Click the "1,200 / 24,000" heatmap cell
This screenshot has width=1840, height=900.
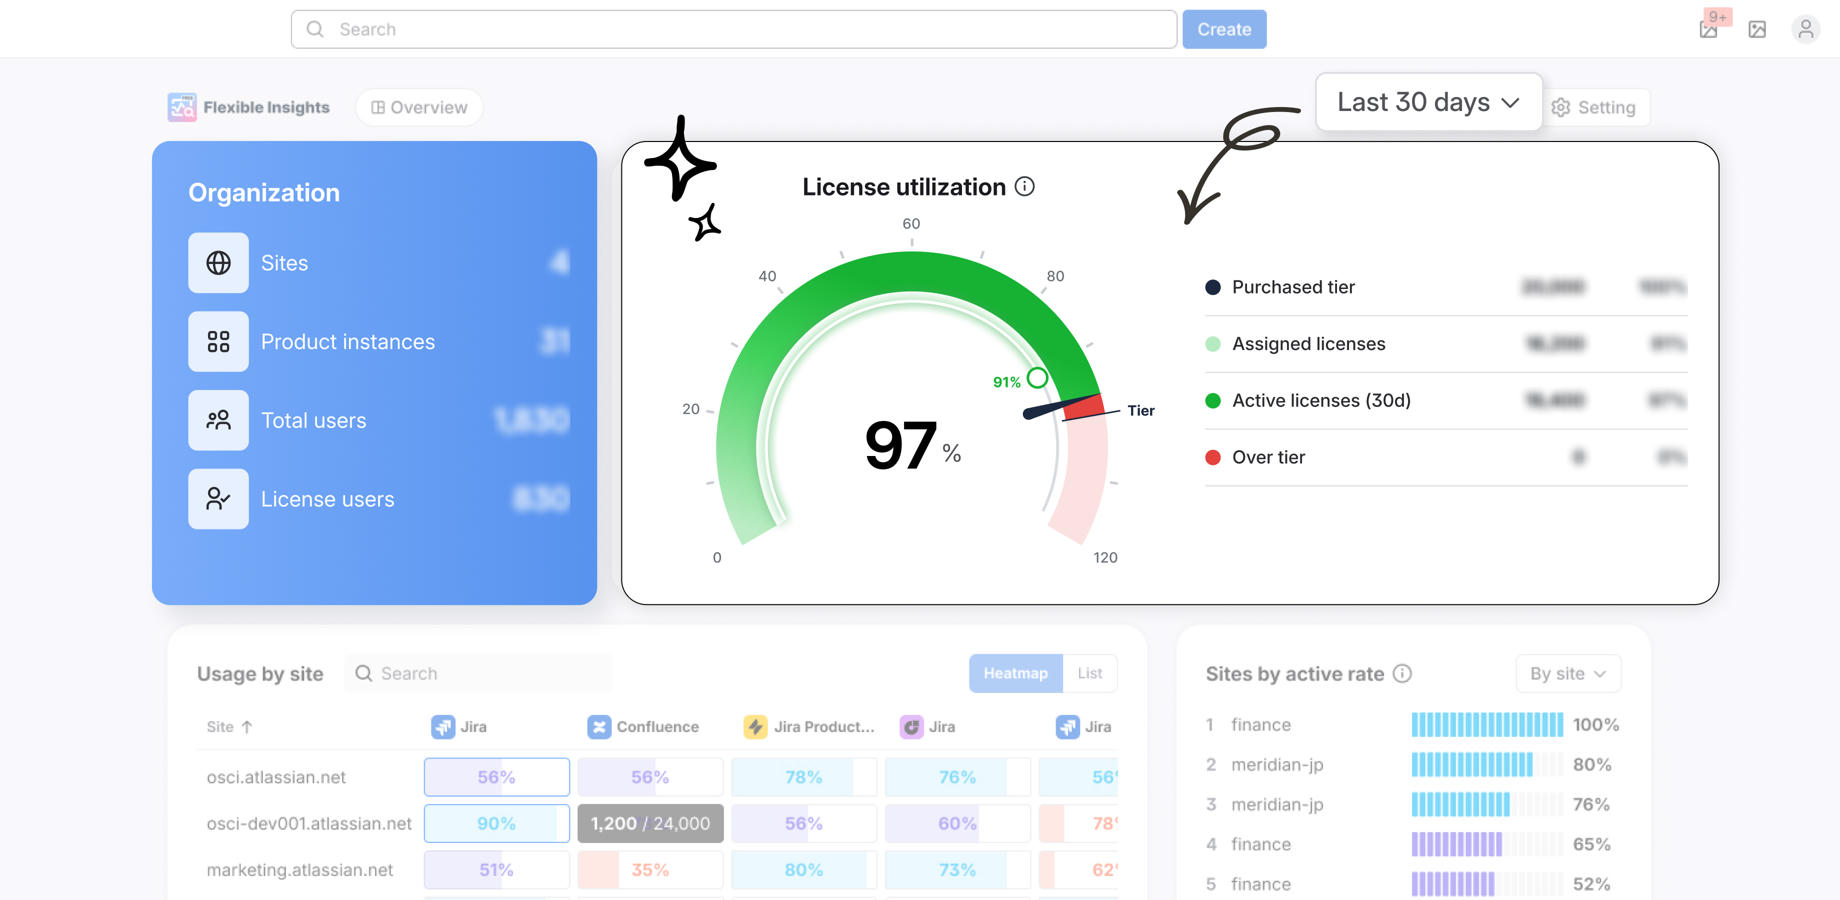point(650,824)
